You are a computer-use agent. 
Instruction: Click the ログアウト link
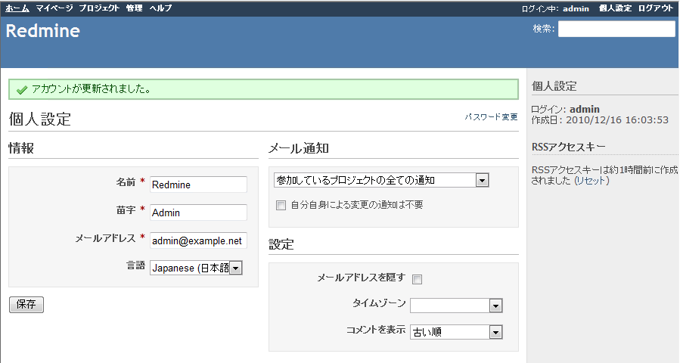(655, 8)
